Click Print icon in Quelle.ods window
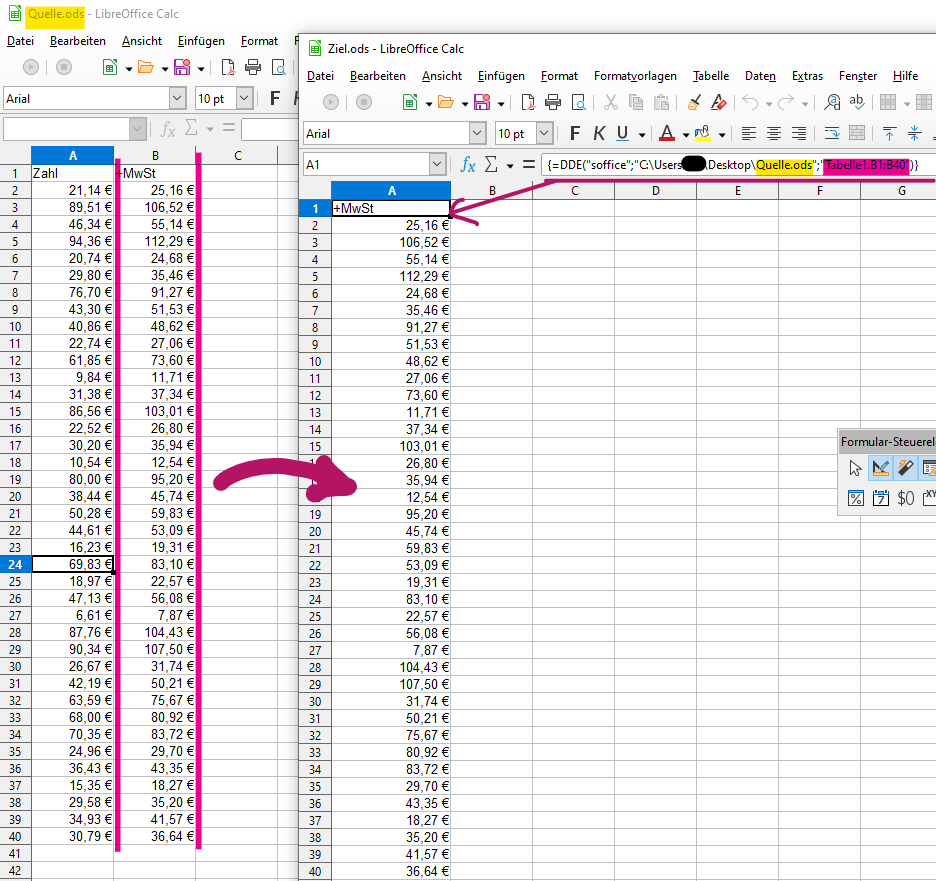936x881 pixels. [x=253, y=67]
